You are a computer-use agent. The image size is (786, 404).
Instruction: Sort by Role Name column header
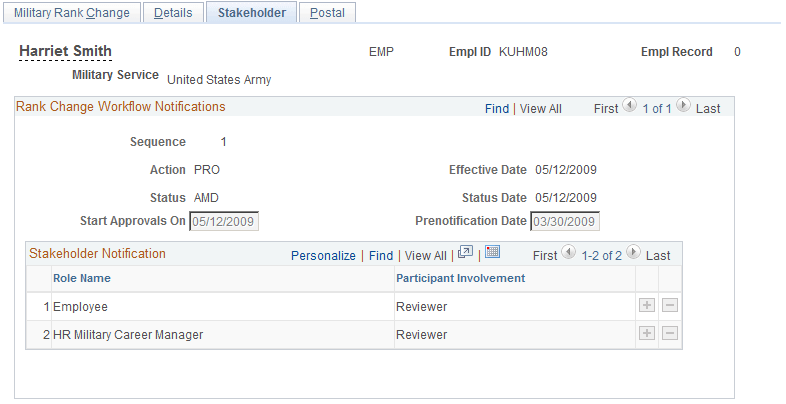click(x=82, y=278)
